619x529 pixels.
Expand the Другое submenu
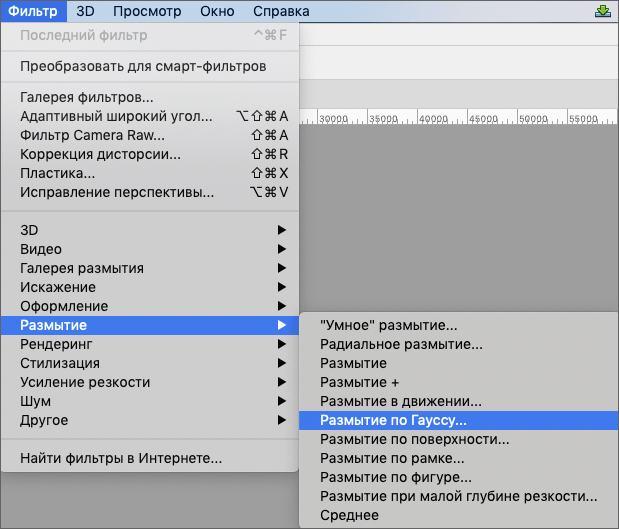[x=150, y=420]
